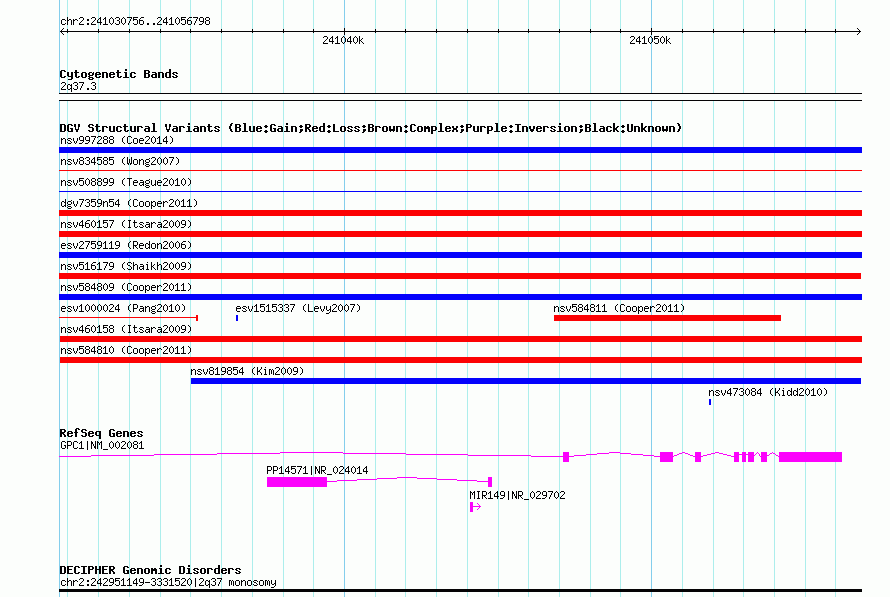Select the small blue esv1515337 feature mark
The height and width of the screenshot is (597, 890).
(x=237, y=318)
